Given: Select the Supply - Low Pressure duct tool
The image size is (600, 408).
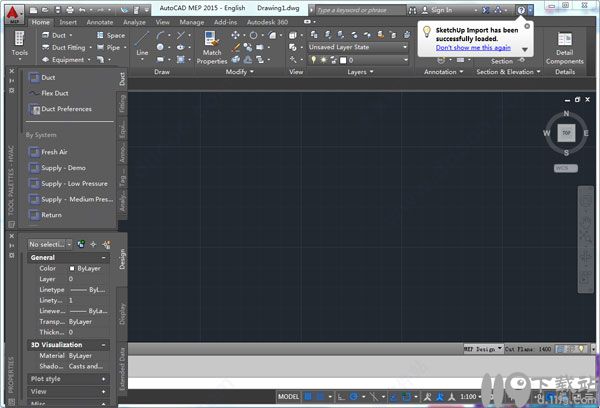Looking at the screenshot, I should [69, 184].
